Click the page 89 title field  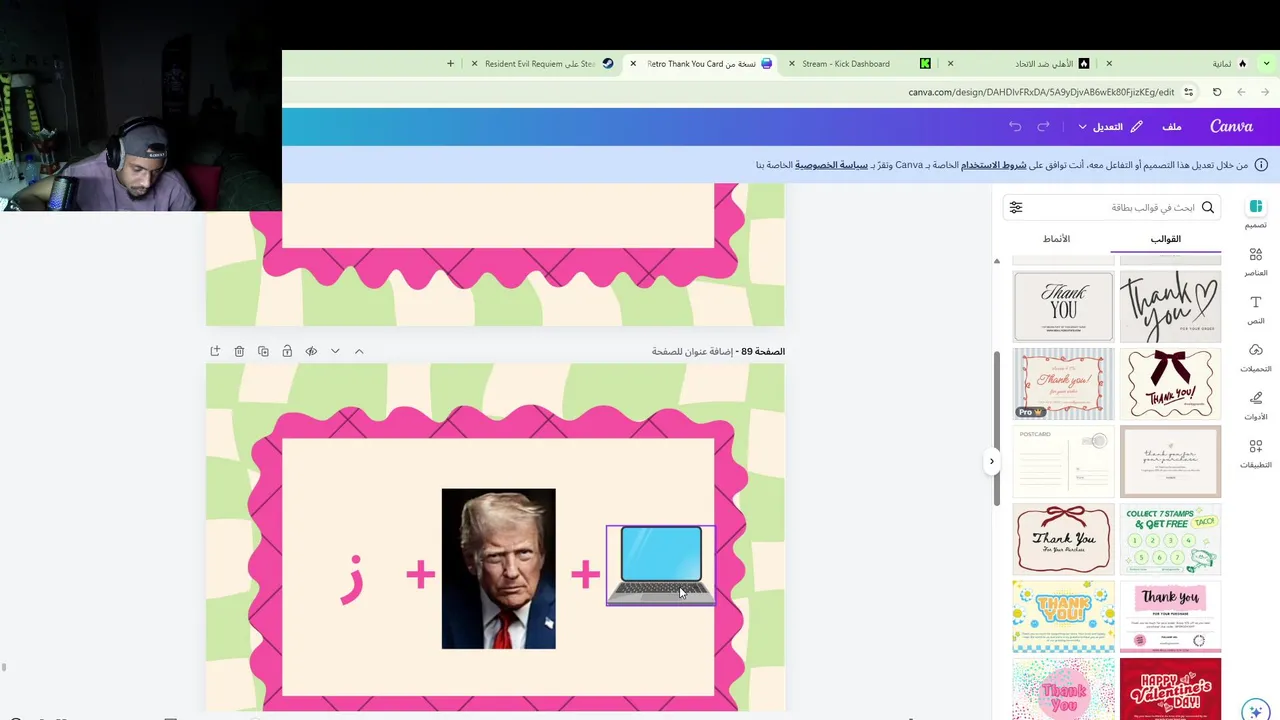coord(691,351)
